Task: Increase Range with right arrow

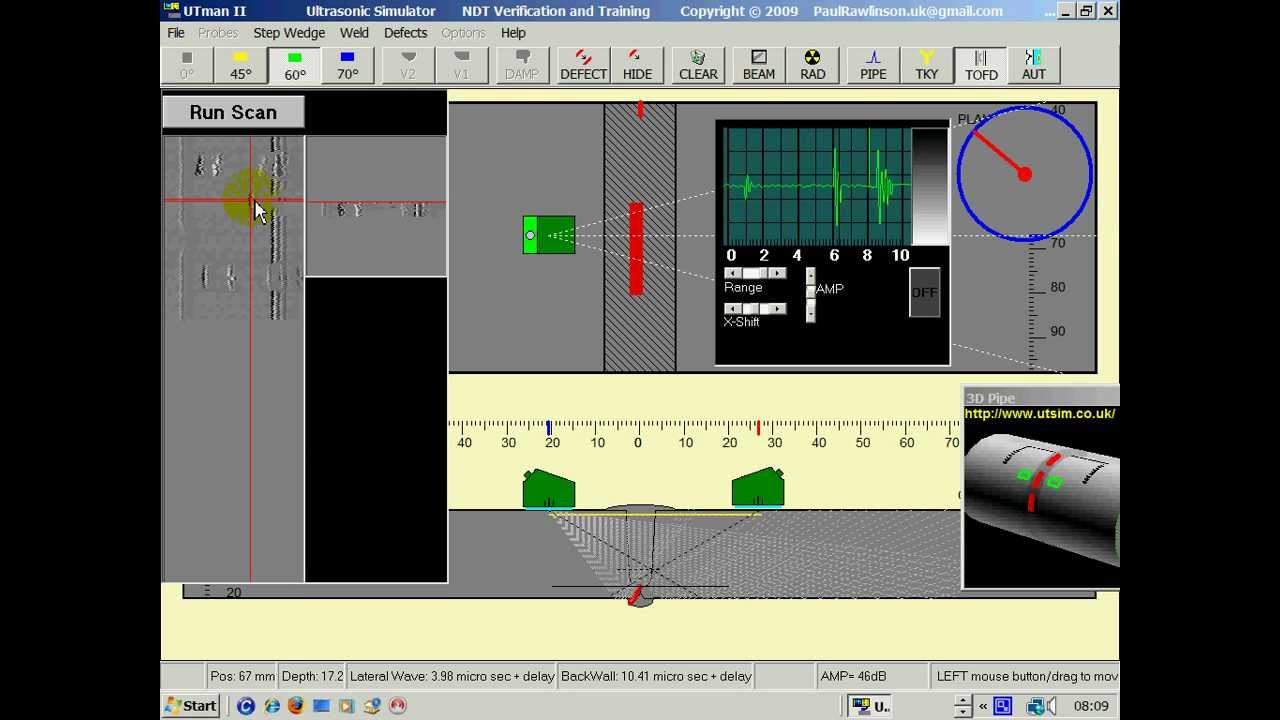Action: pyautogui.click(x=779, y=273)
